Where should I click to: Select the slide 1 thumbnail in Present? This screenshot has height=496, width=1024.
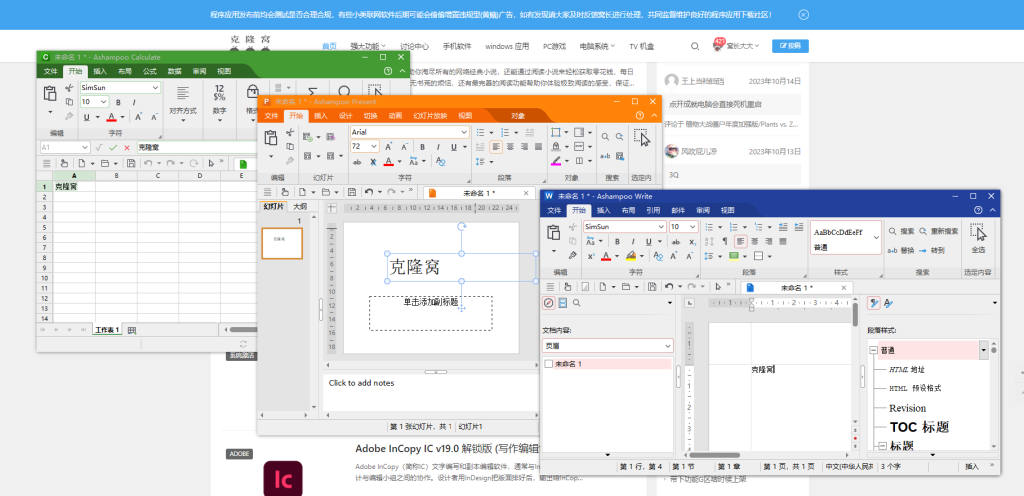coord(282,243)
